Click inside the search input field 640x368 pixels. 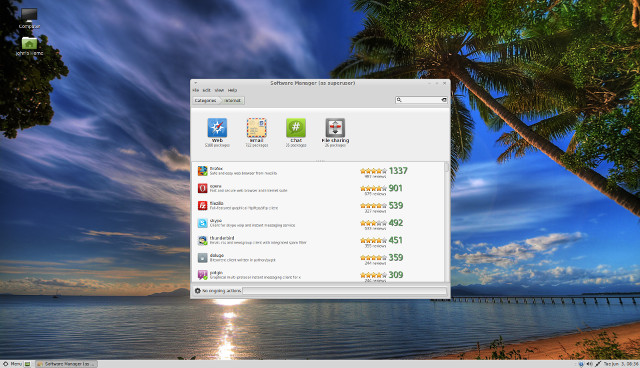click(x=421, y=100)
